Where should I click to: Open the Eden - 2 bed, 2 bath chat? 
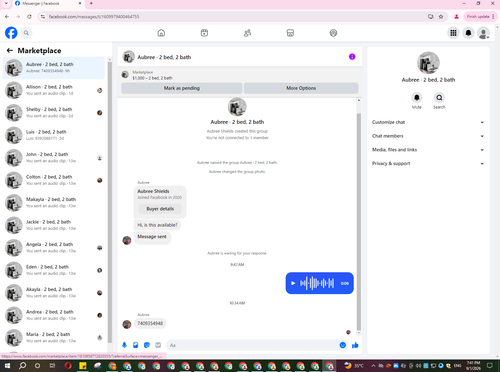pyautogui.click(x=54, y=270)
